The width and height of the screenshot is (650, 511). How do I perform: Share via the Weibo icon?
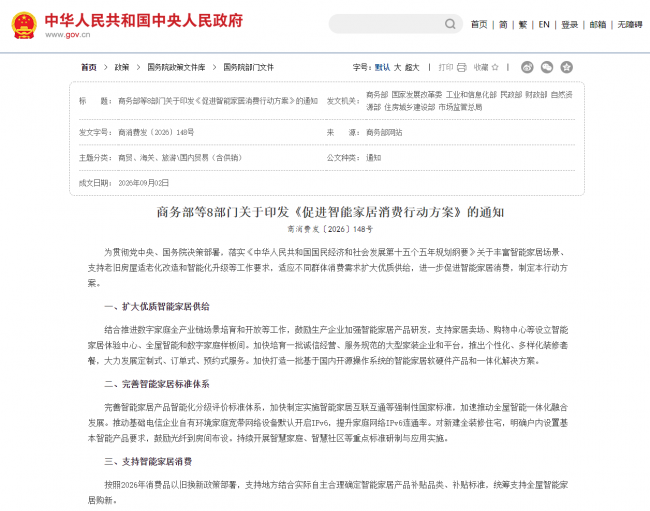tap(527, 67)
